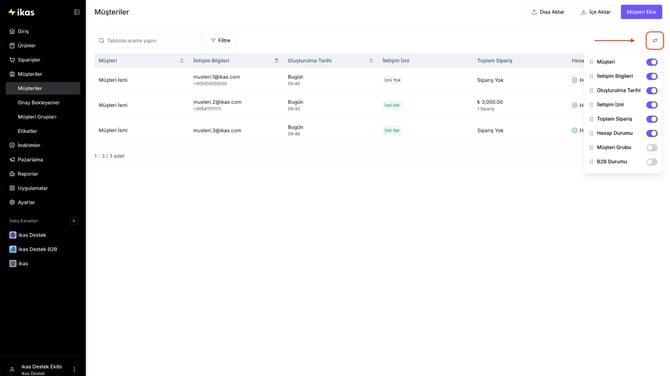The width and height of the screenshot is (670, 376).
Task: Open user menu three-dot icon
Action: pos(74,369)
